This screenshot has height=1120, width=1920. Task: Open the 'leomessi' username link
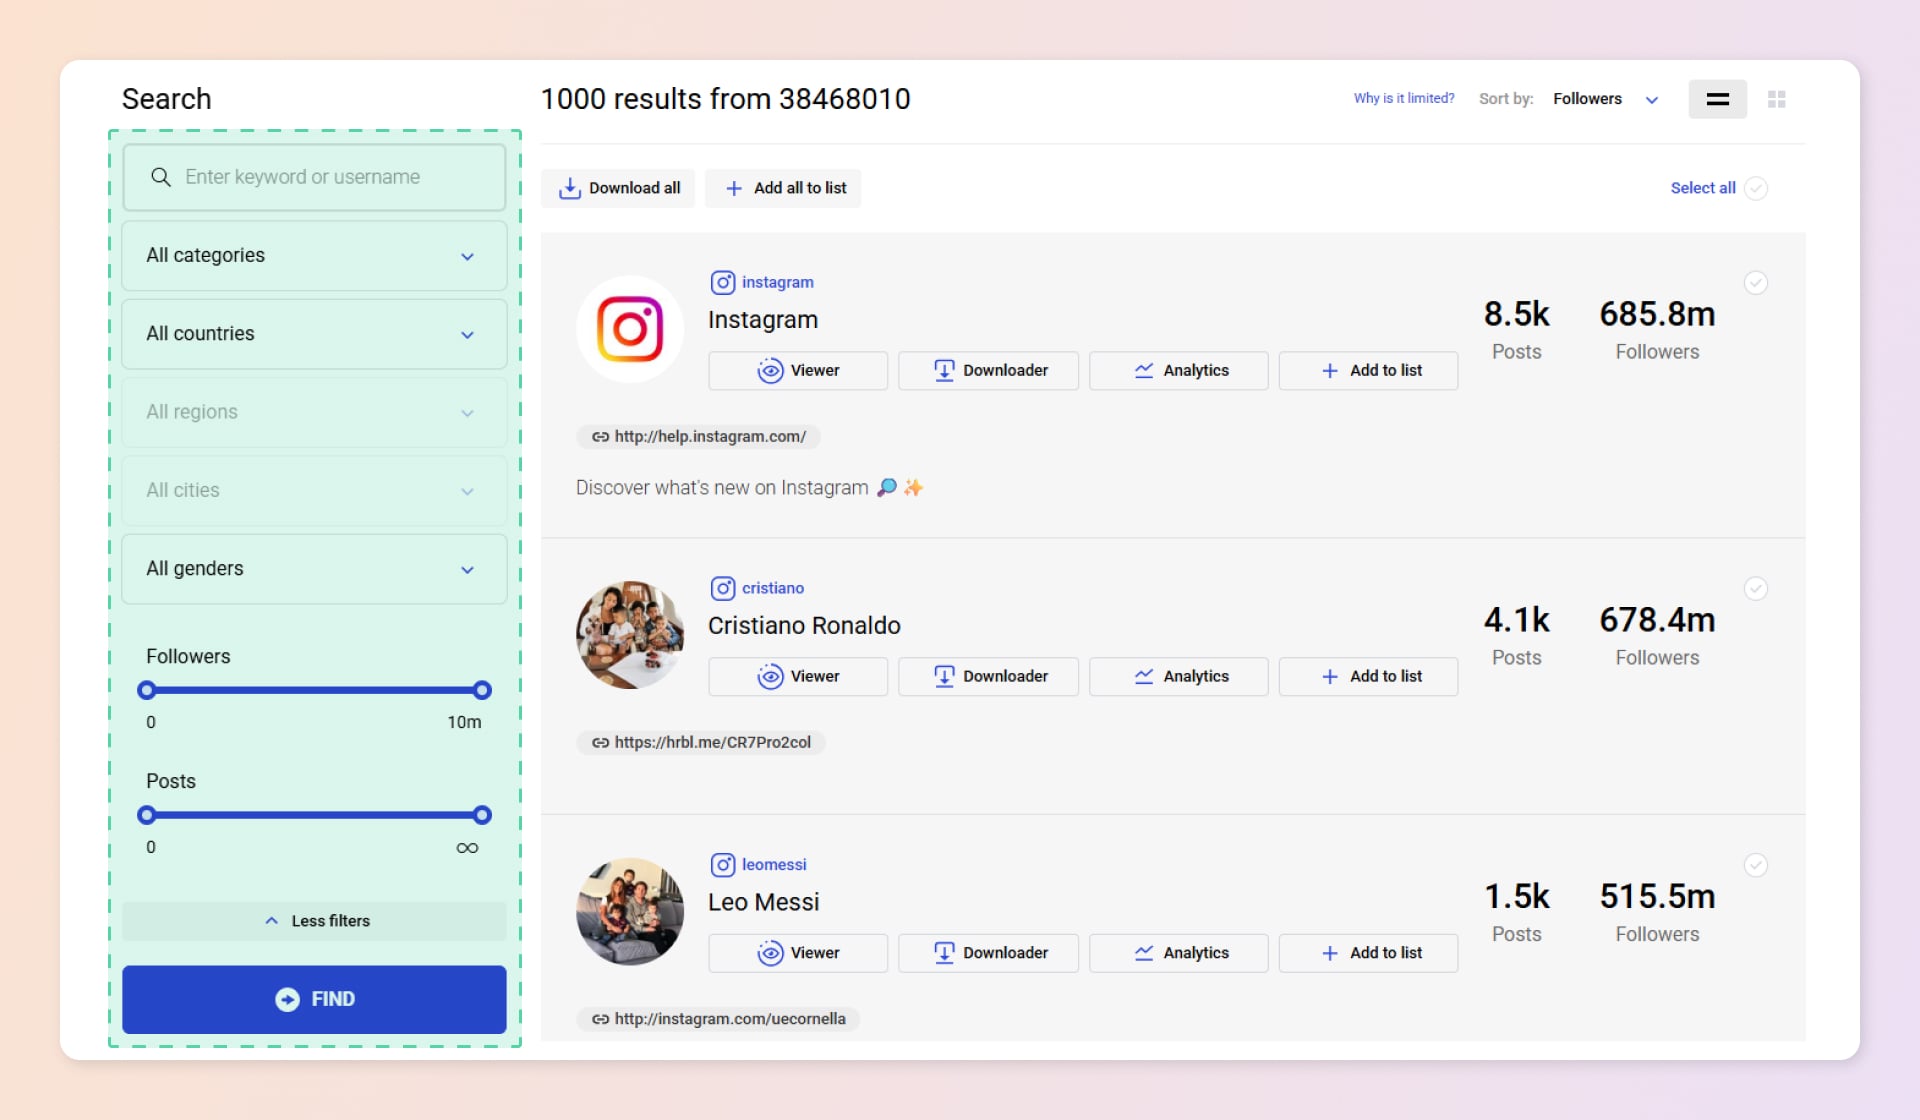pos(774,864)
